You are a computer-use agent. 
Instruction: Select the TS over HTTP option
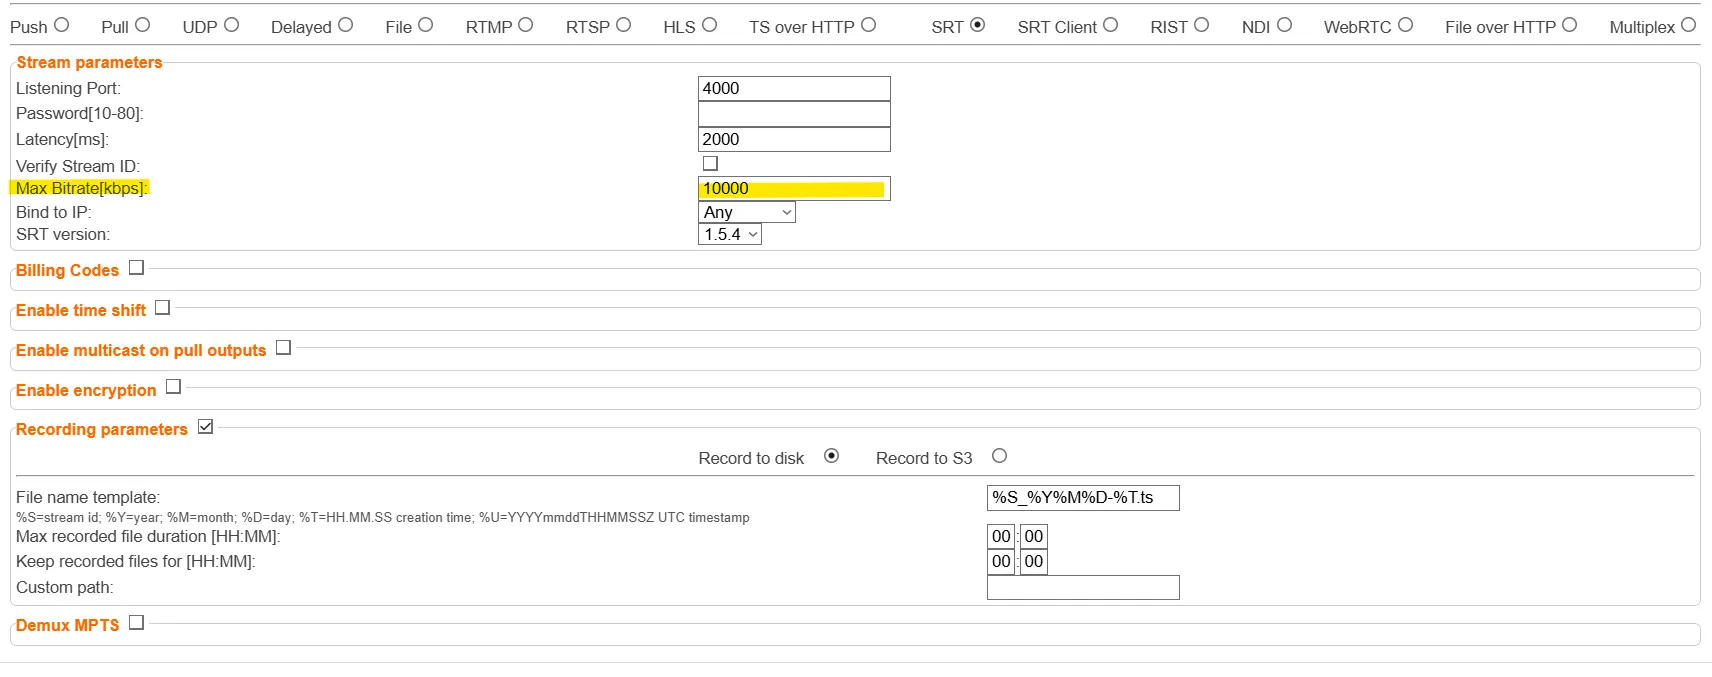pyautogui.click(x=868, y=25)
